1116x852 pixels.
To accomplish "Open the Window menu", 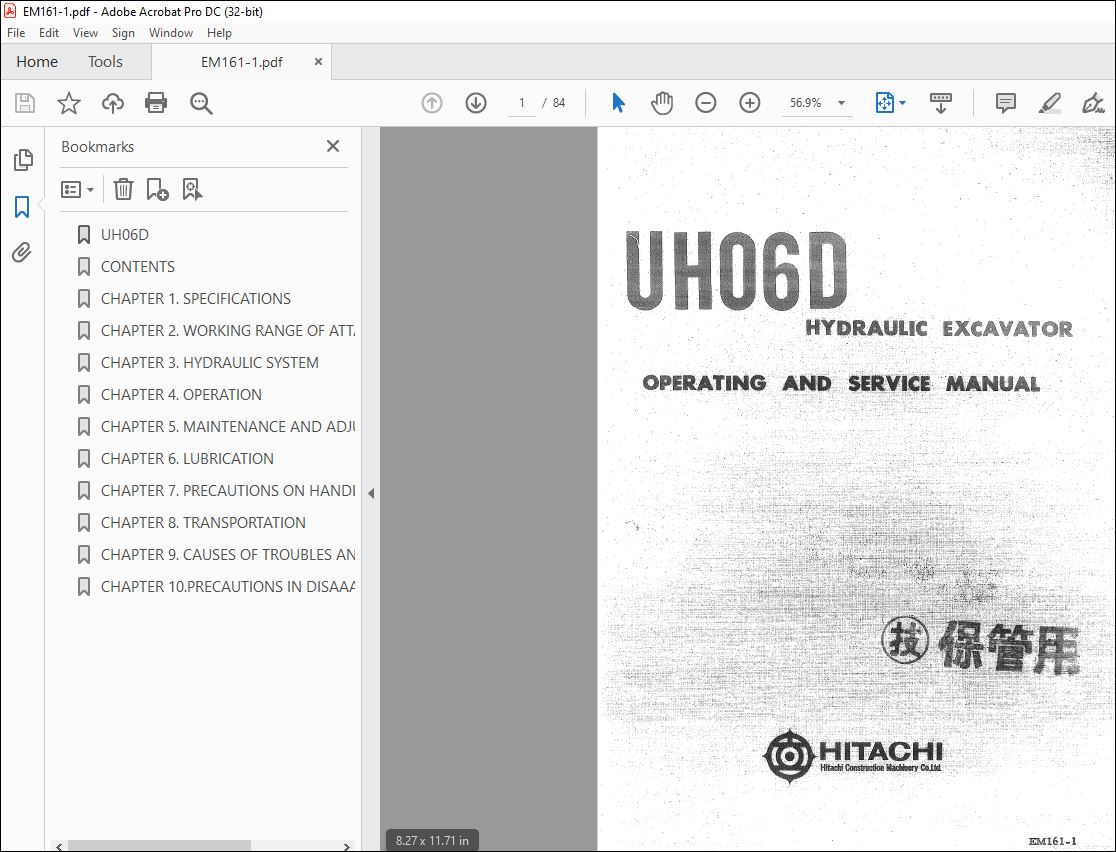I will click(171, 33).
